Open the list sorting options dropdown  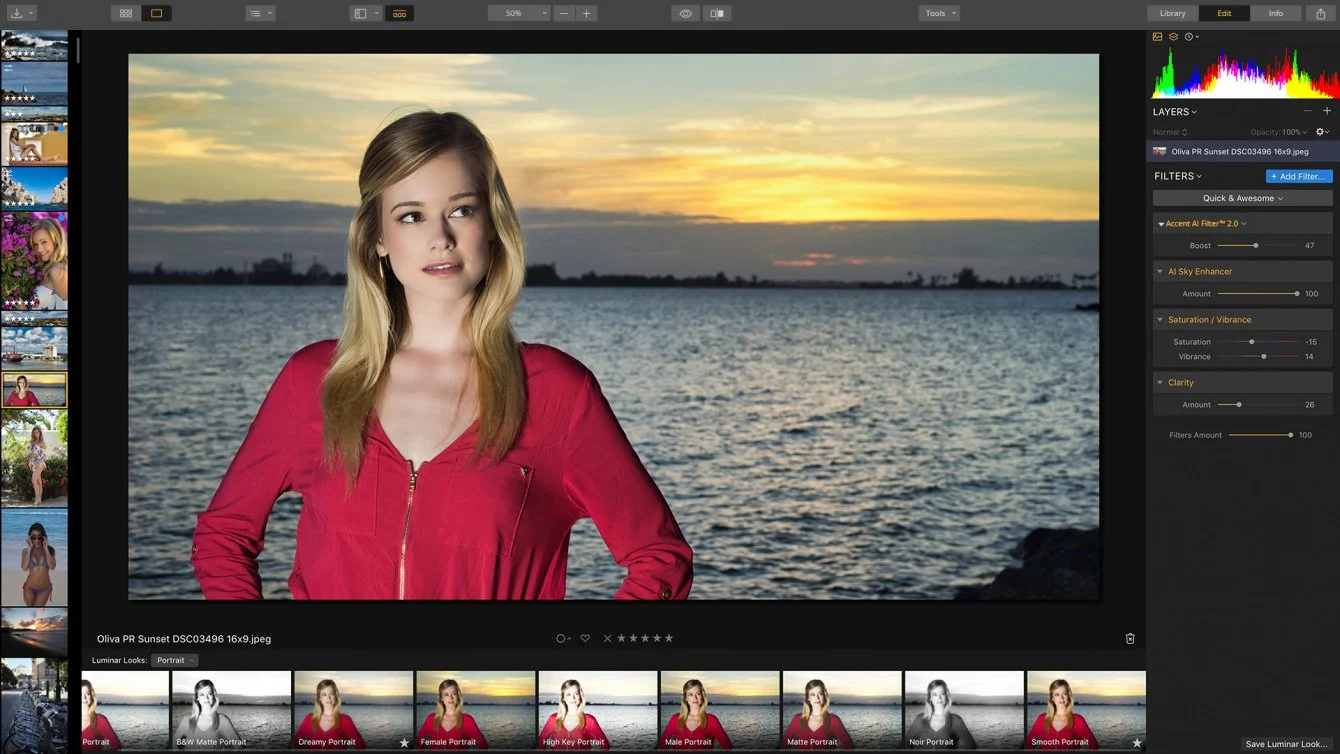click(x=260, y=13)
